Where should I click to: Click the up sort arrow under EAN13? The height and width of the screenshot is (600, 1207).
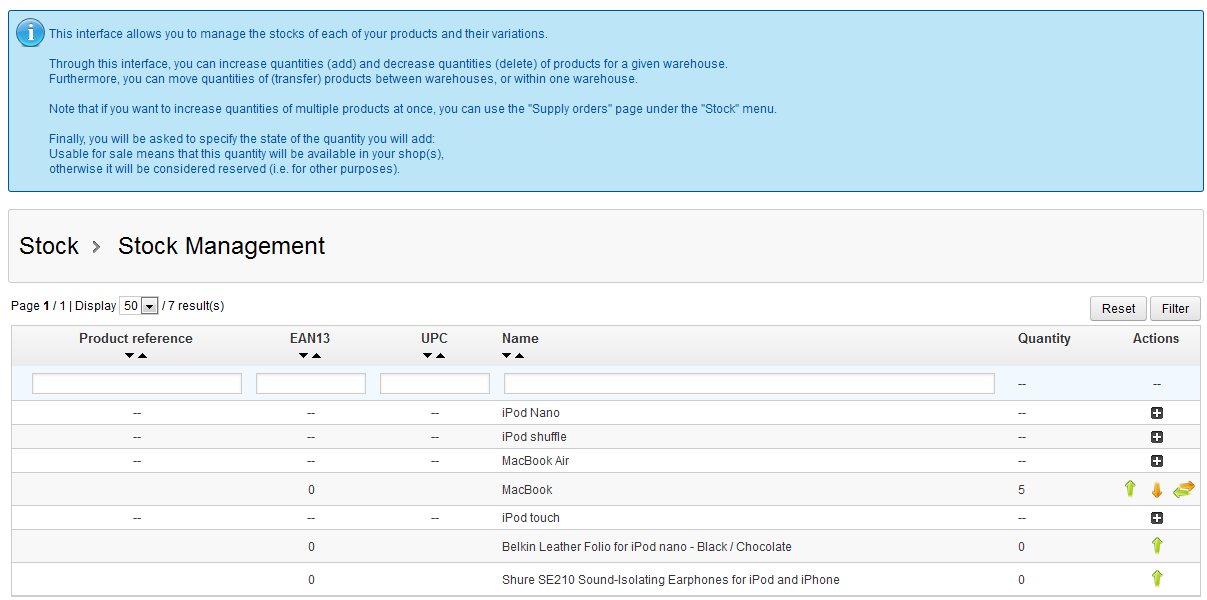pos(316,356)
